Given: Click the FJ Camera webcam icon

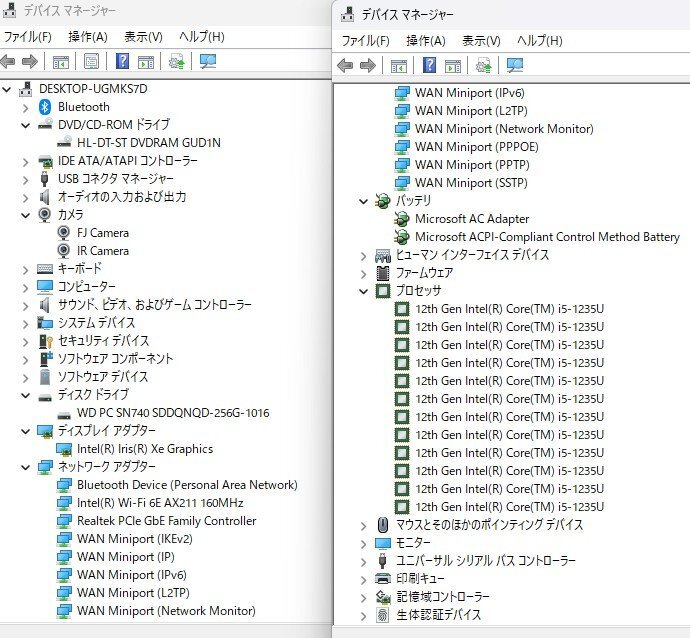Looking at the screenshot, I should click(x=64, y=233).
